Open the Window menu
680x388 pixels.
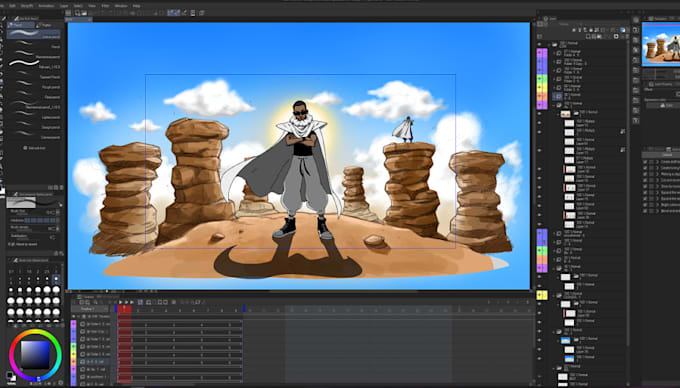121,6
